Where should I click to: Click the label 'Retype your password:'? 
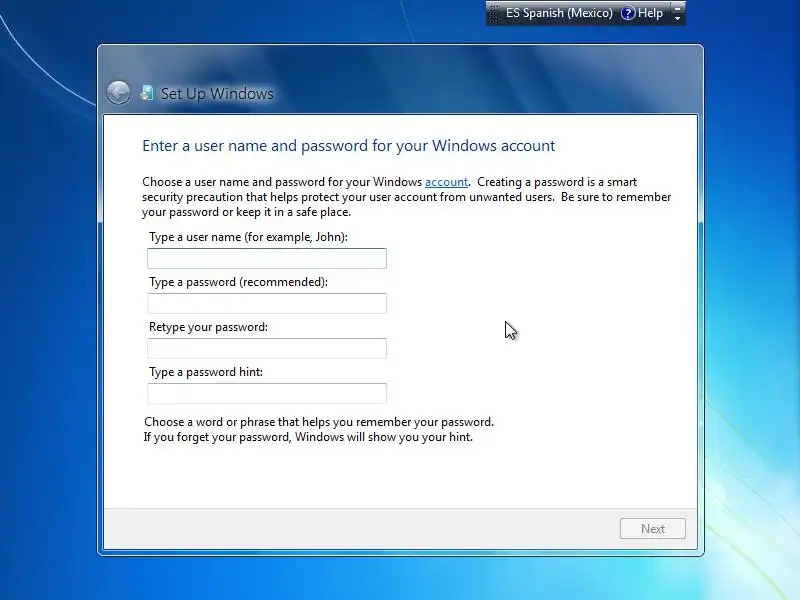[x=208, y=327]
